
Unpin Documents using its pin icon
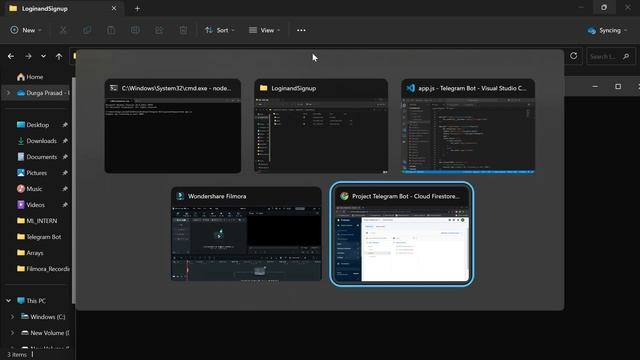65,157
